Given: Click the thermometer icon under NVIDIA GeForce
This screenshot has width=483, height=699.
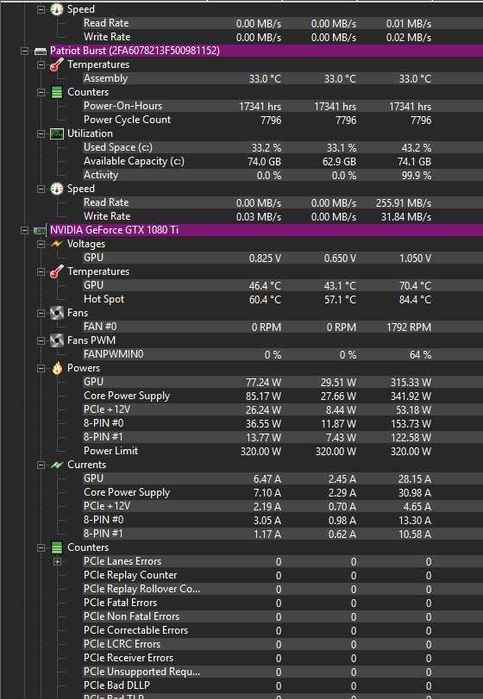Looking at the screenshot, I should 57,271.
